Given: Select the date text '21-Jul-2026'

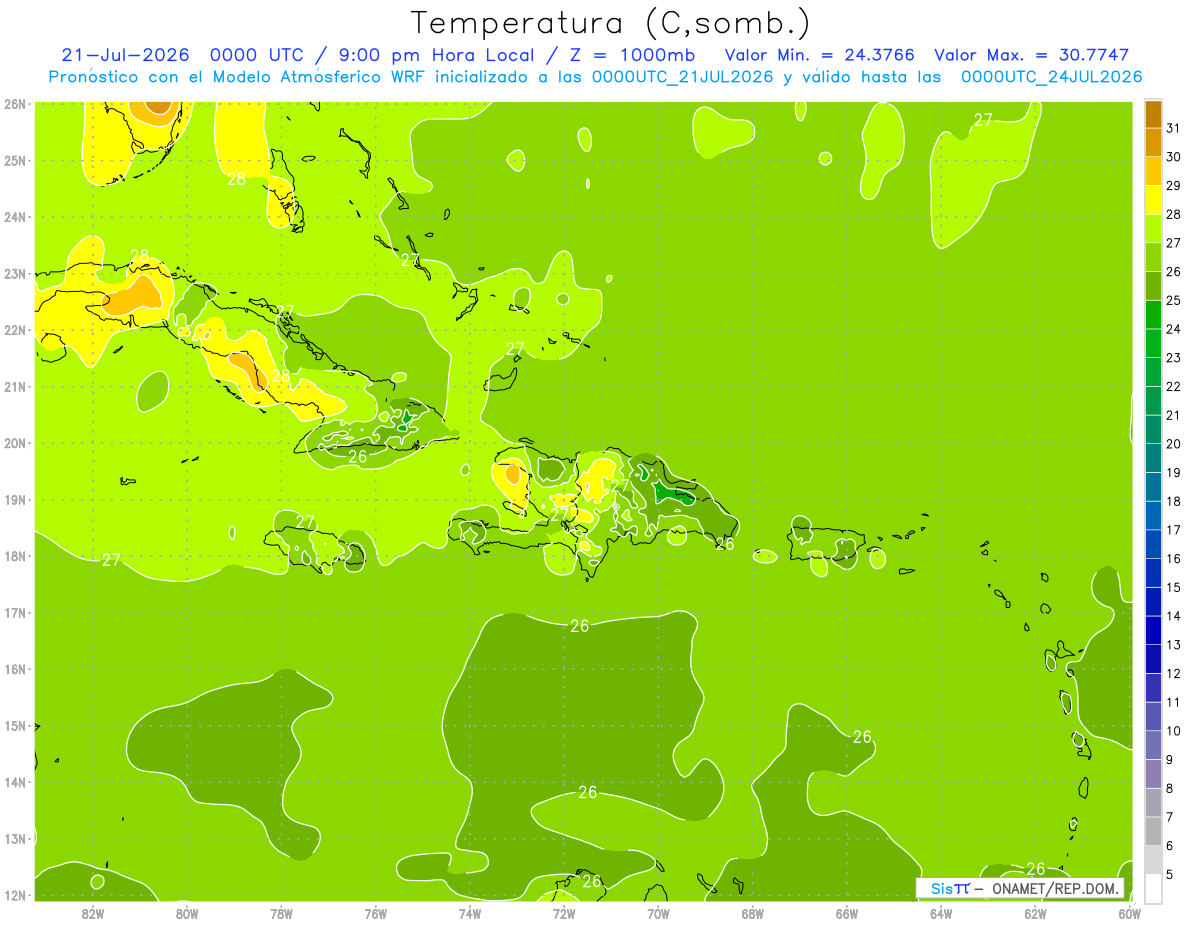Looking at the screenshot, I should point(124,55).
